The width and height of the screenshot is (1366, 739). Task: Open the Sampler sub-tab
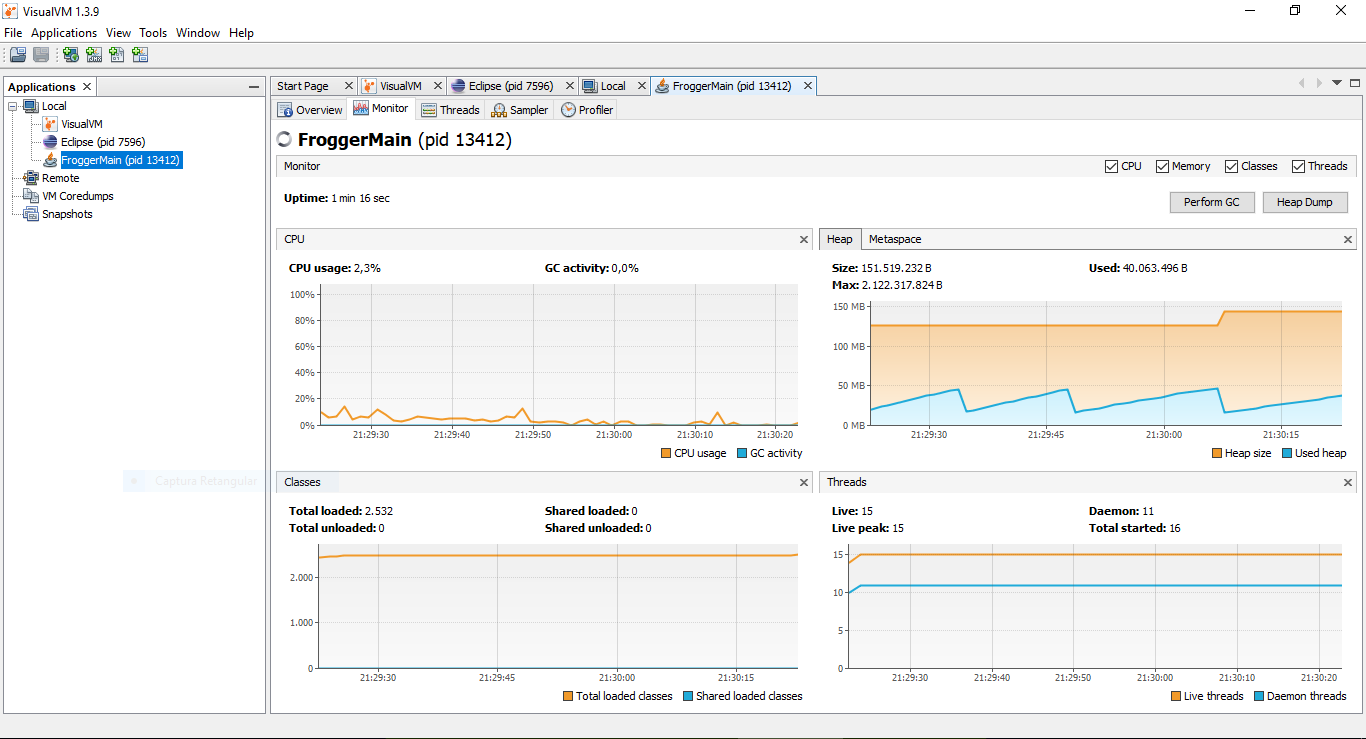pyautogui.click(x=521, y=110)
